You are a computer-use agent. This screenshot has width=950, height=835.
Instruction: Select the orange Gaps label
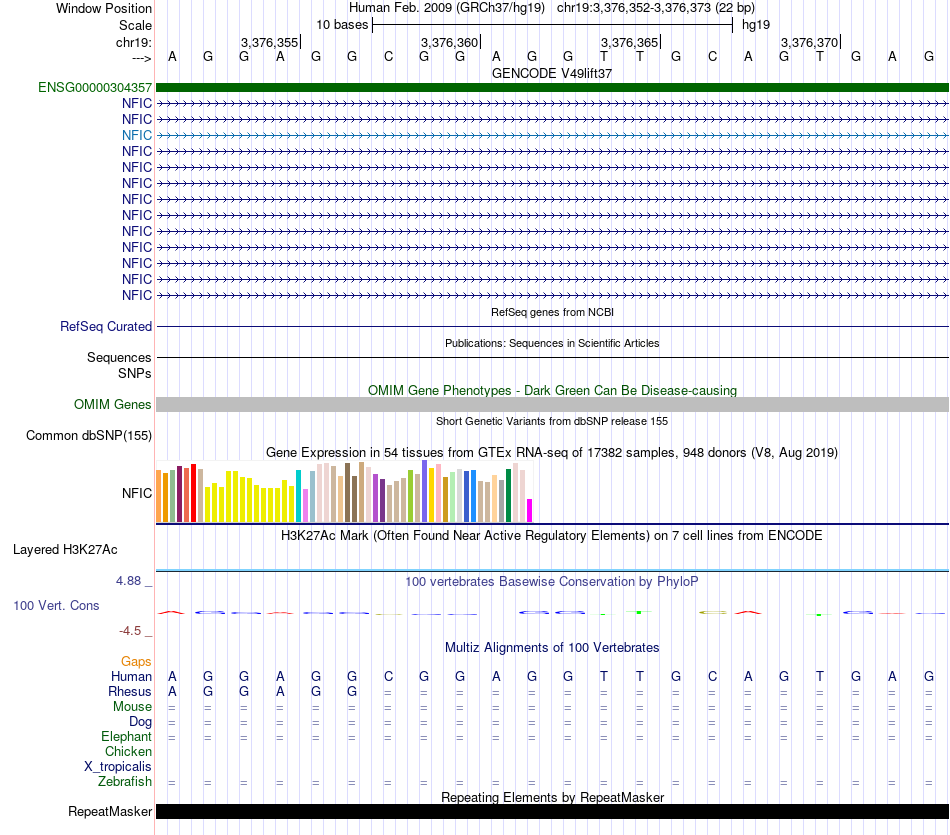coord(136,661)
